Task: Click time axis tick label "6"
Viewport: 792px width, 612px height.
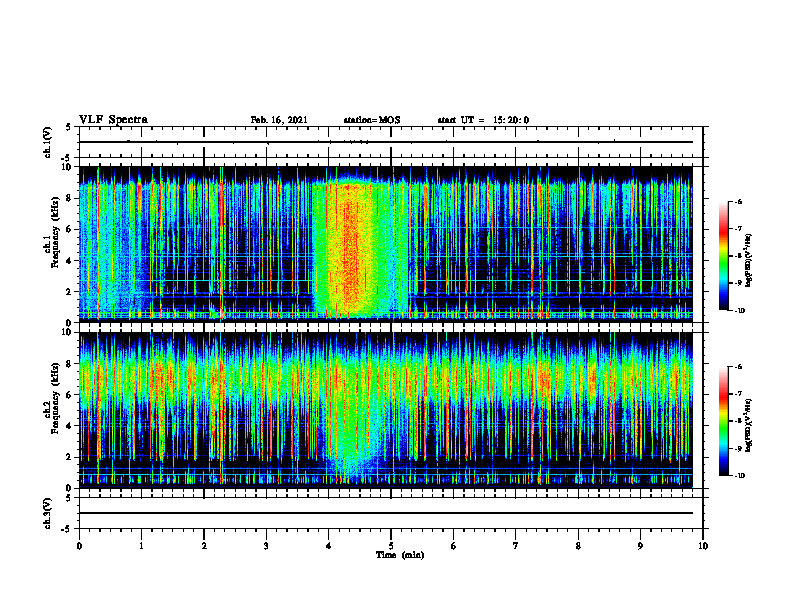Action: tap(454, 546)
